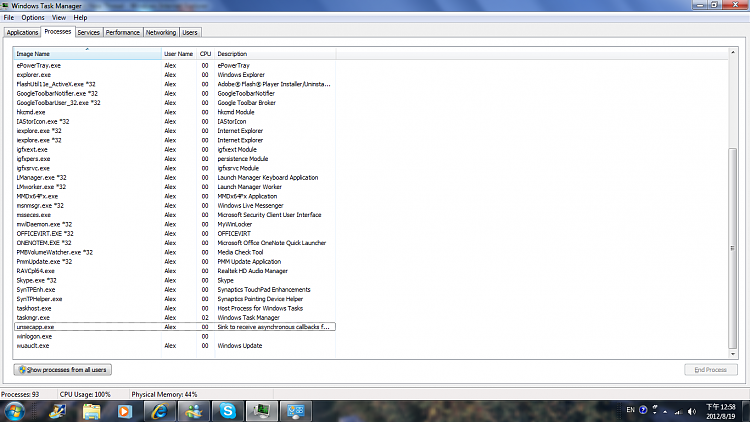This screenshot has width=750, height=422.
Task: Select ONENOTEM.EXE *32 process
Action: (x=175, y=243)
